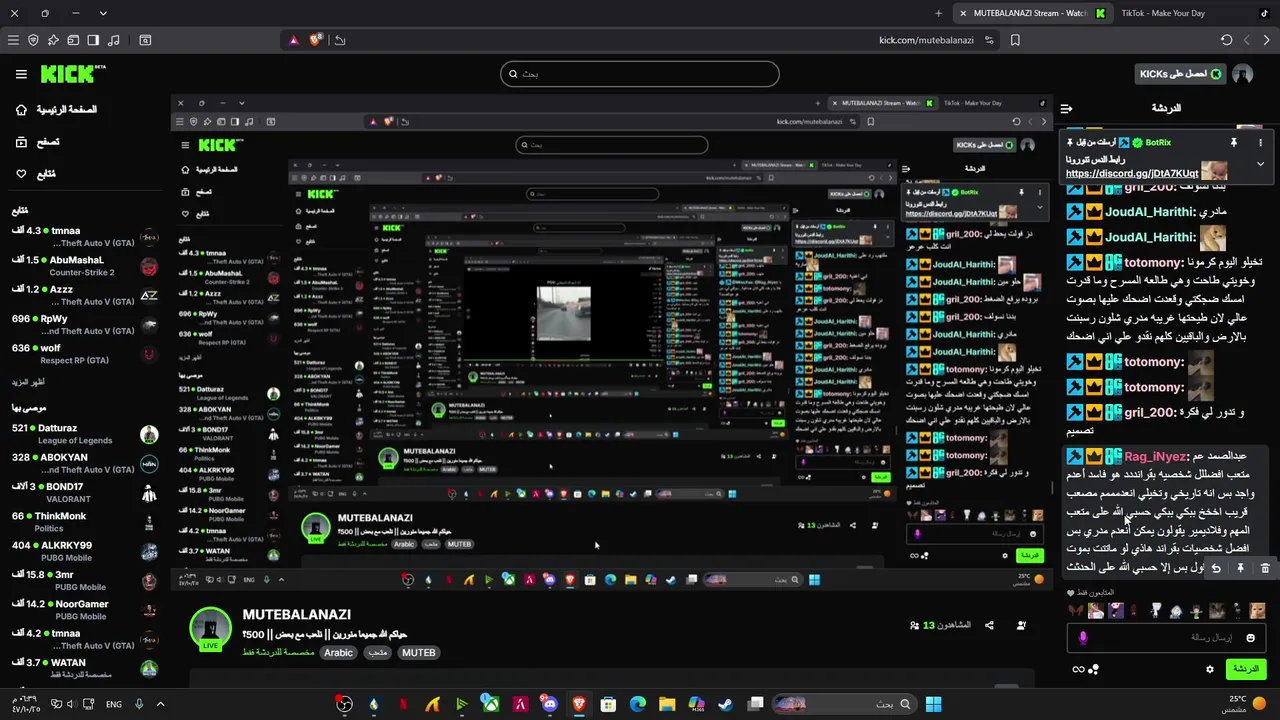The height and width of the screenshot is (720, 1280).
Task: Open Brave Shields lion icon
Action: point(316,40)
